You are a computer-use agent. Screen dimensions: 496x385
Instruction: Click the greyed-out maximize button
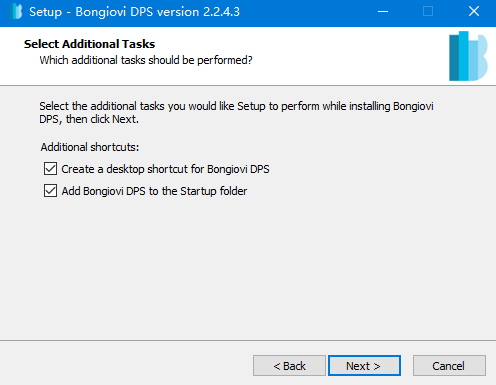click(428, 12)
